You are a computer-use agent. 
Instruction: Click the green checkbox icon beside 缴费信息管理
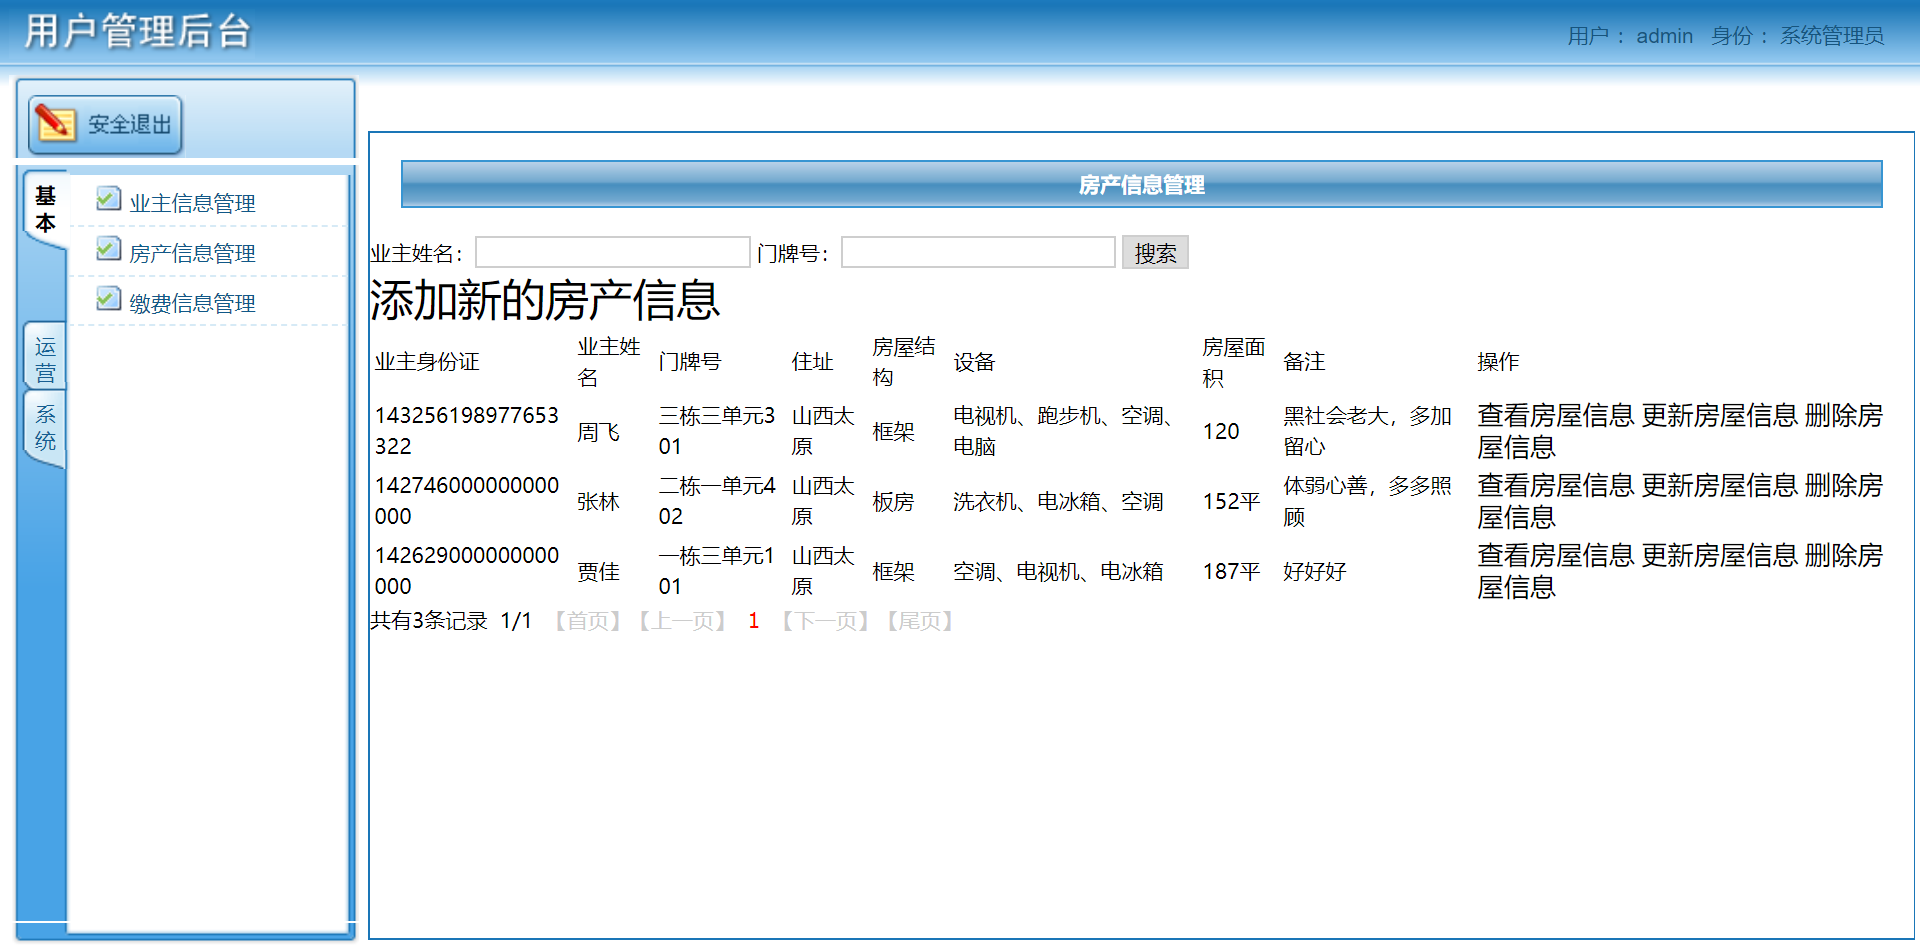tap(107, 298)
